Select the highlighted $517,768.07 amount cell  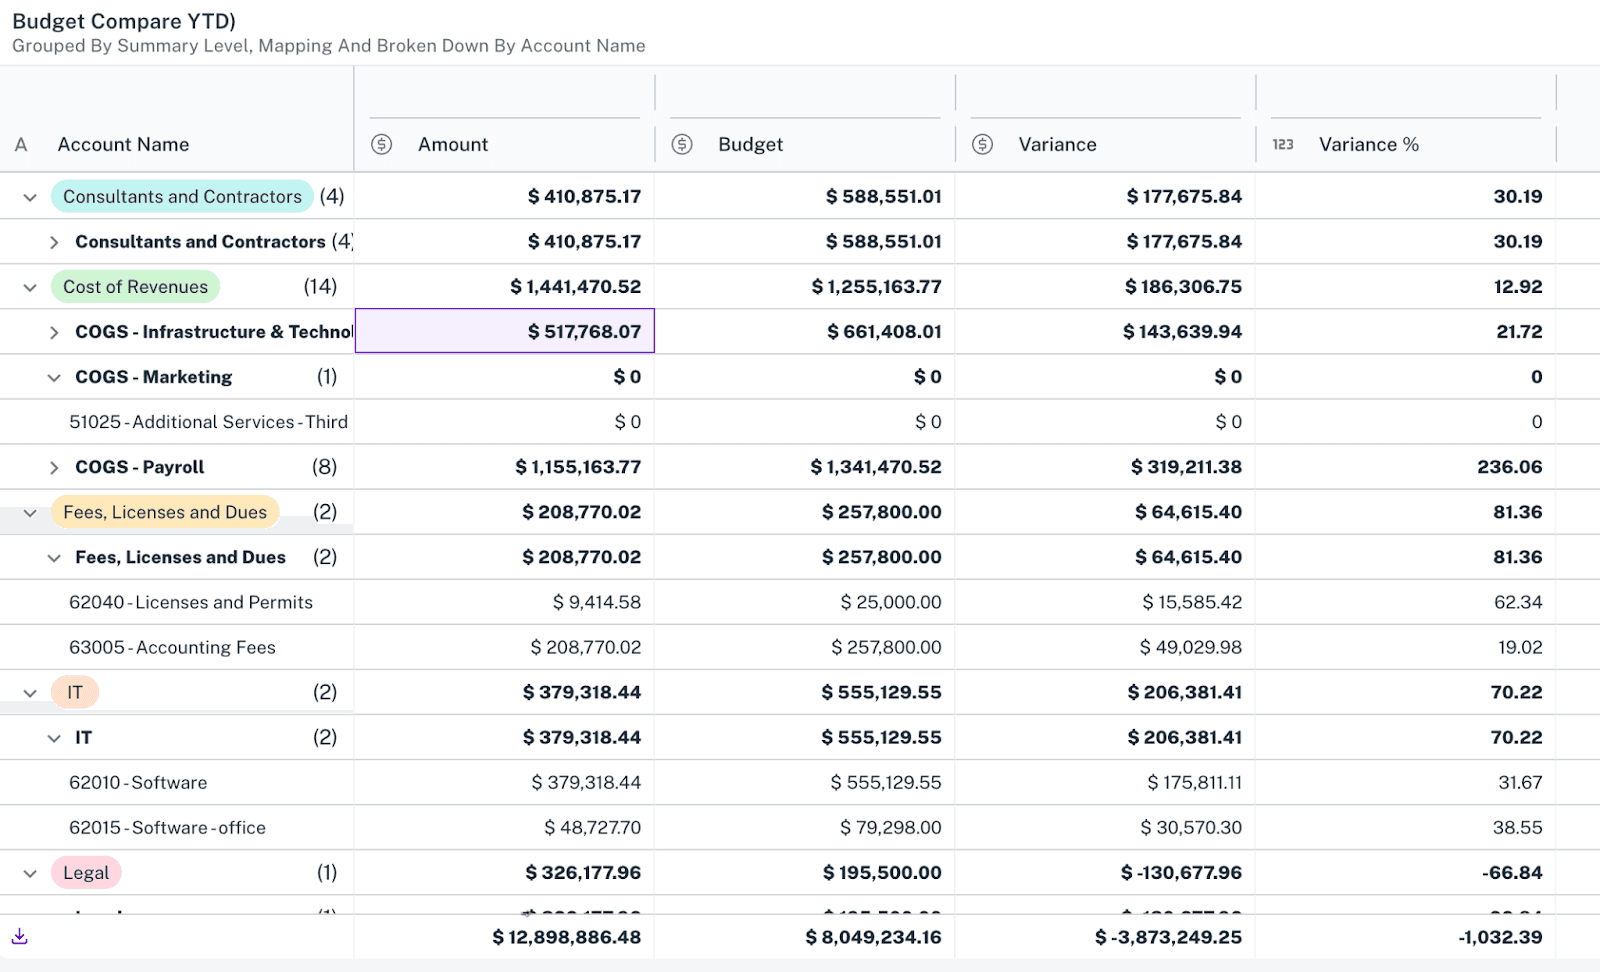tap(505, 331)
